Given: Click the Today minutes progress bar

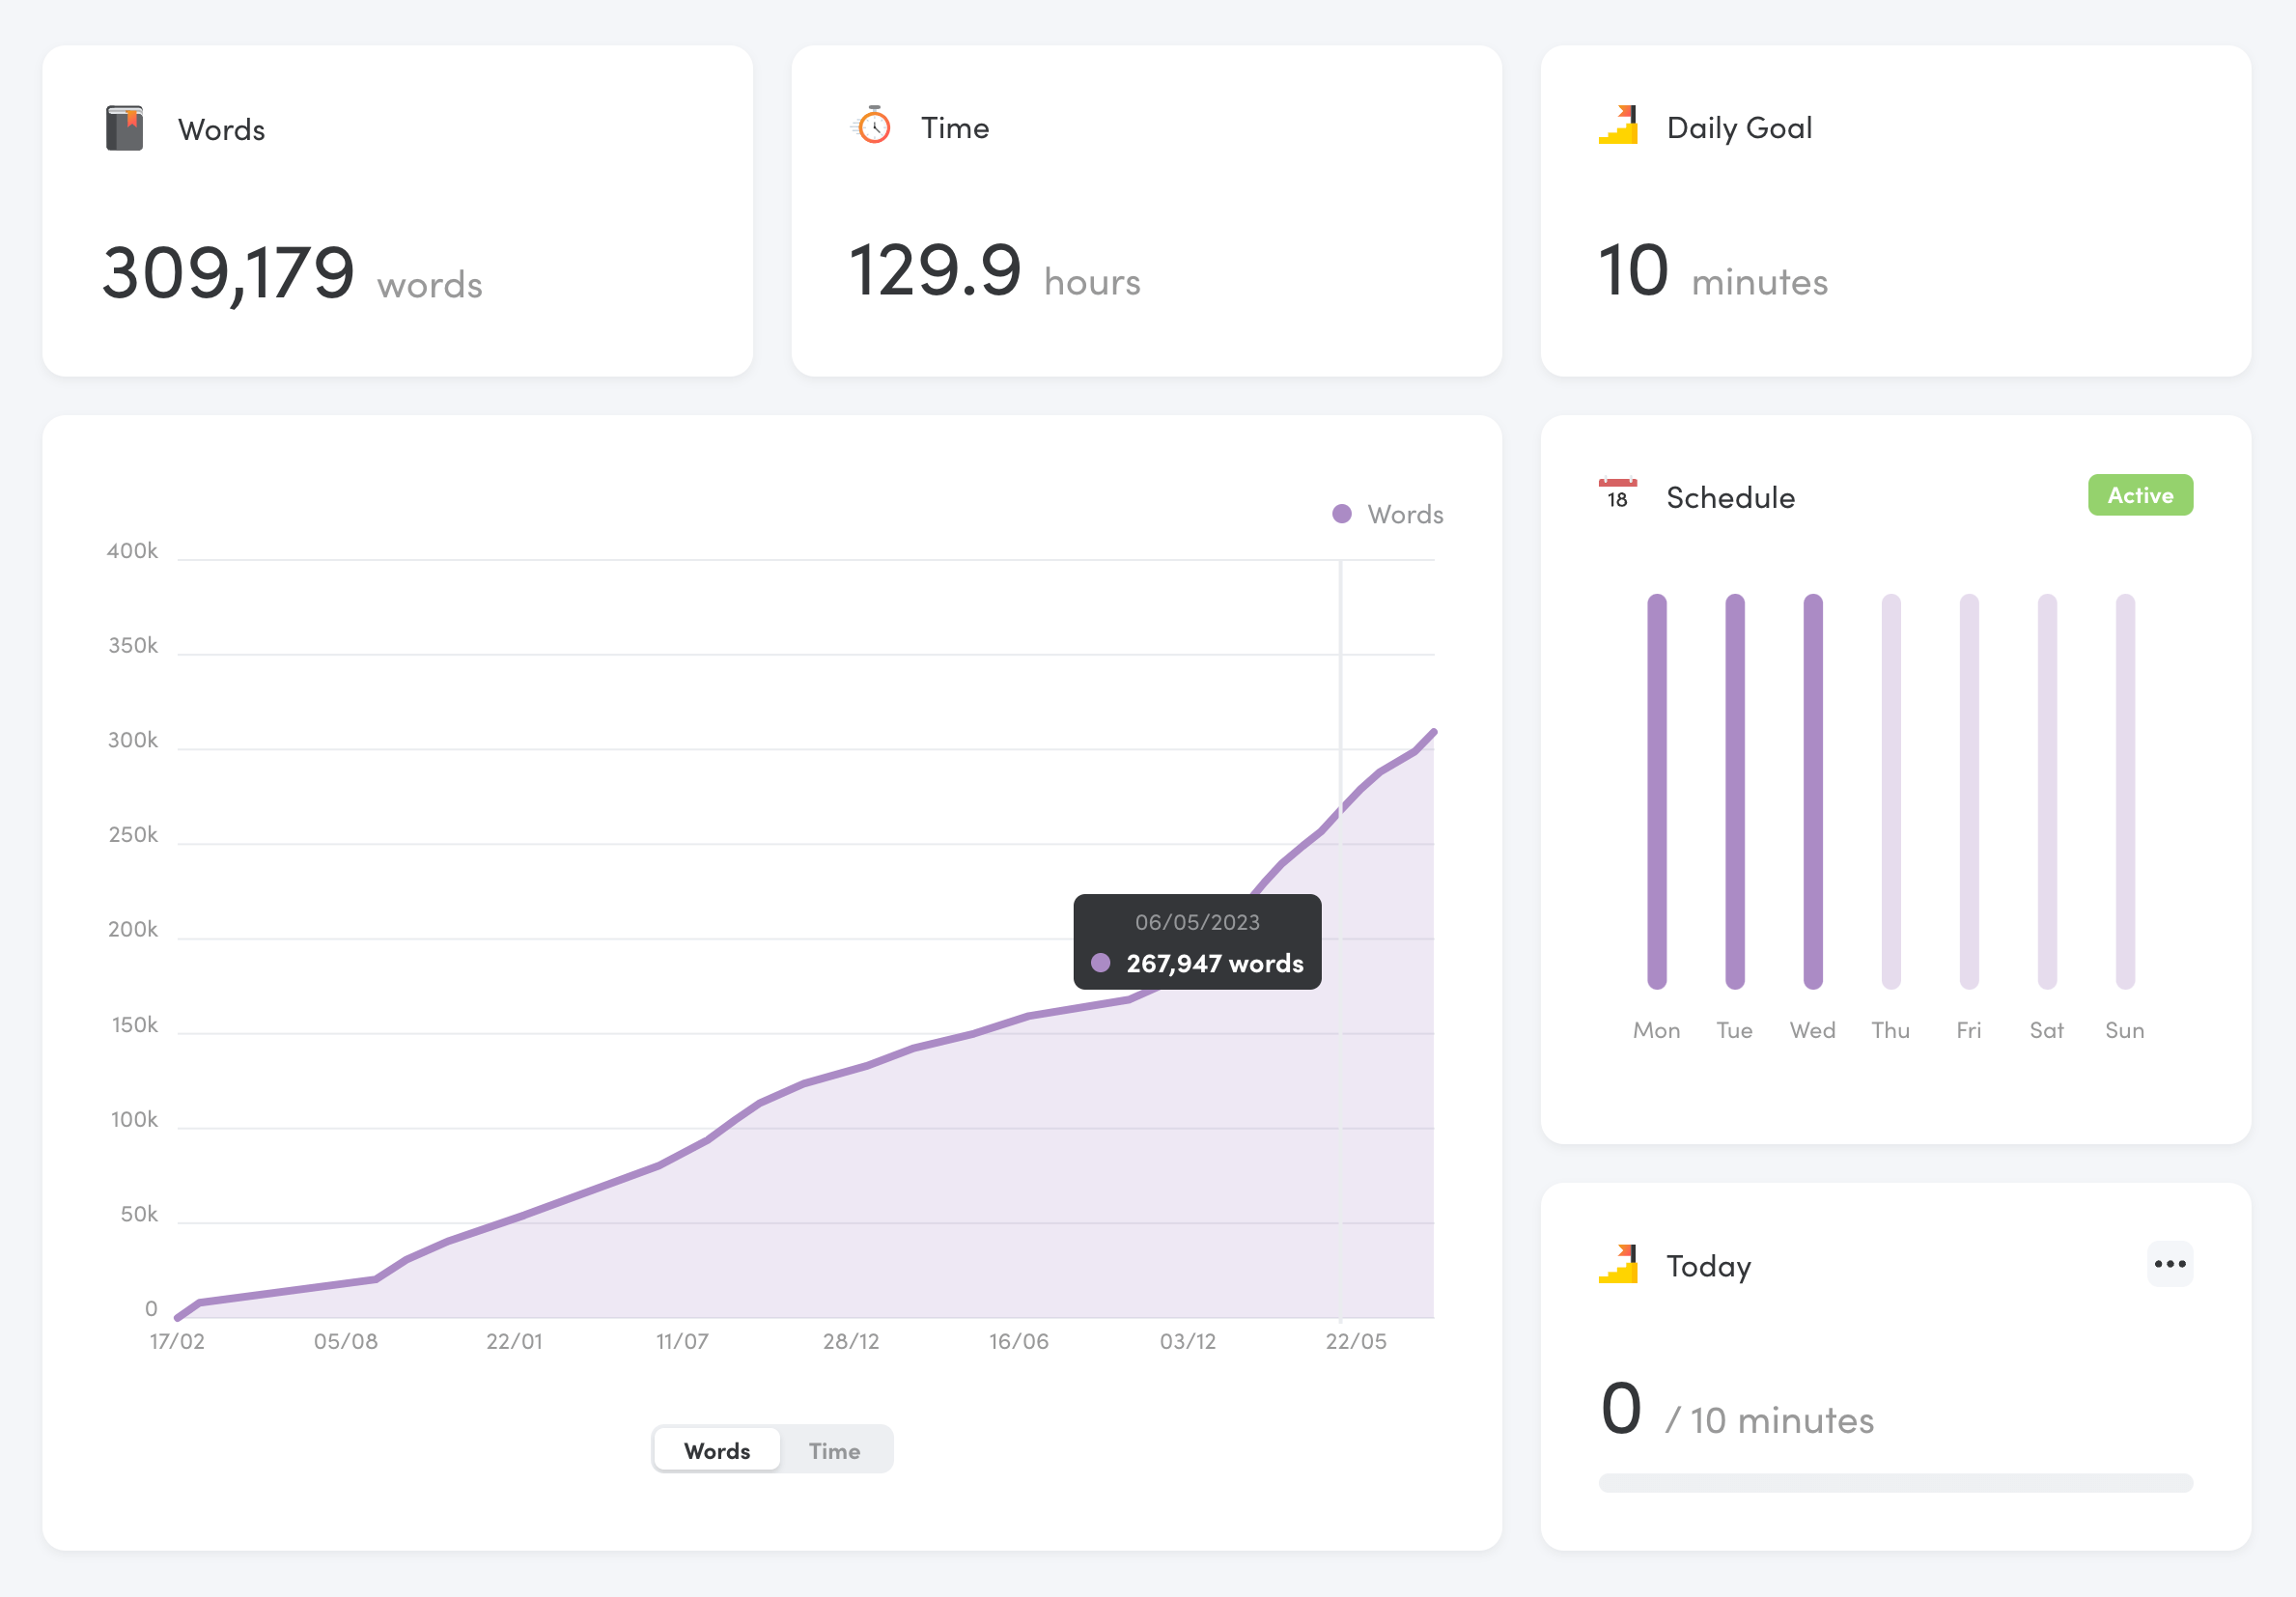Looking at the screenshot, I should click(x=1895, y=1482).
